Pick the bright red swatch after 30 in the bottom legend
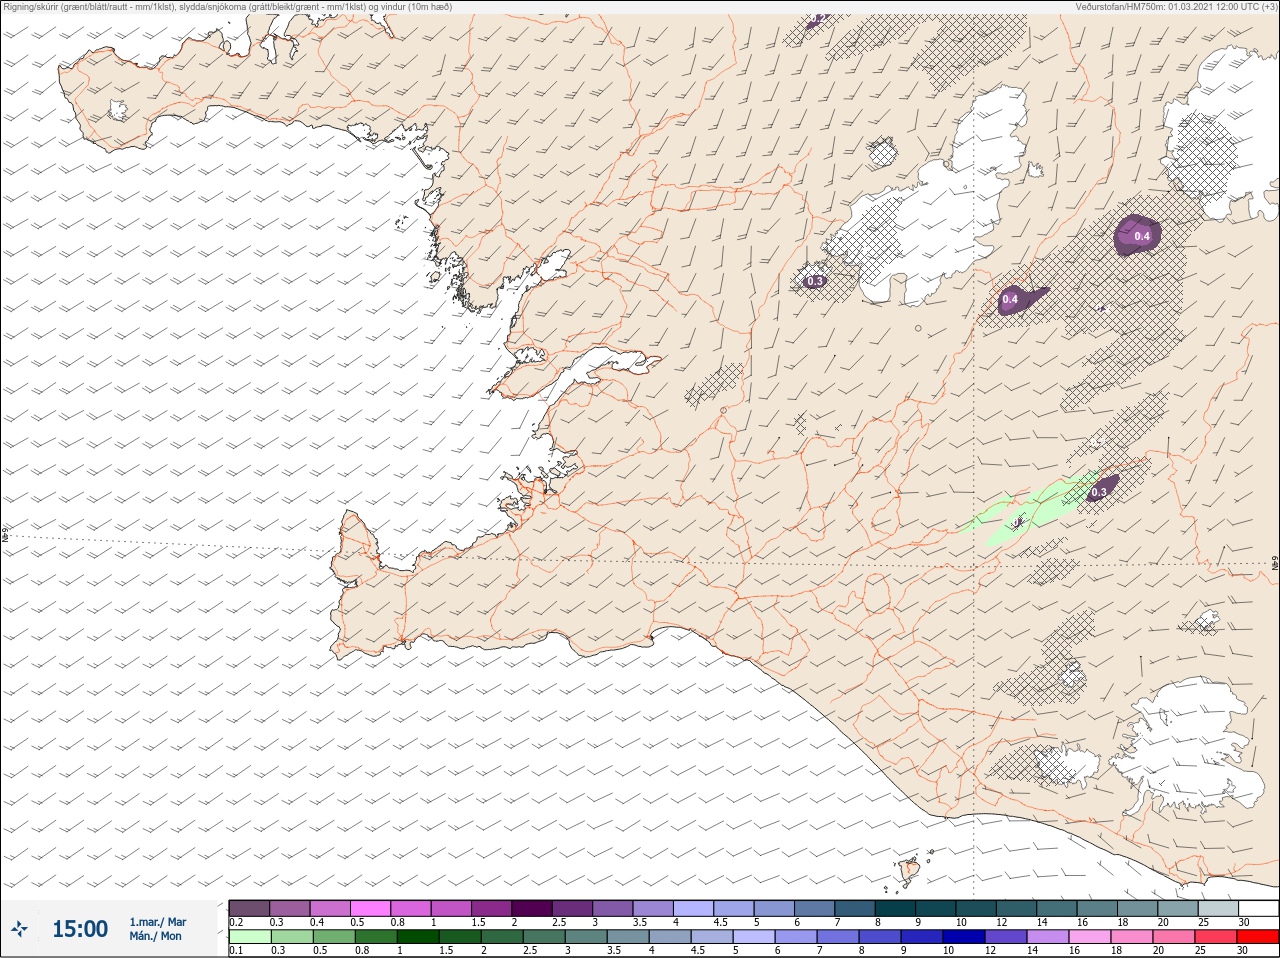Screen dimensions: 1280x958 click(1258, 936)
